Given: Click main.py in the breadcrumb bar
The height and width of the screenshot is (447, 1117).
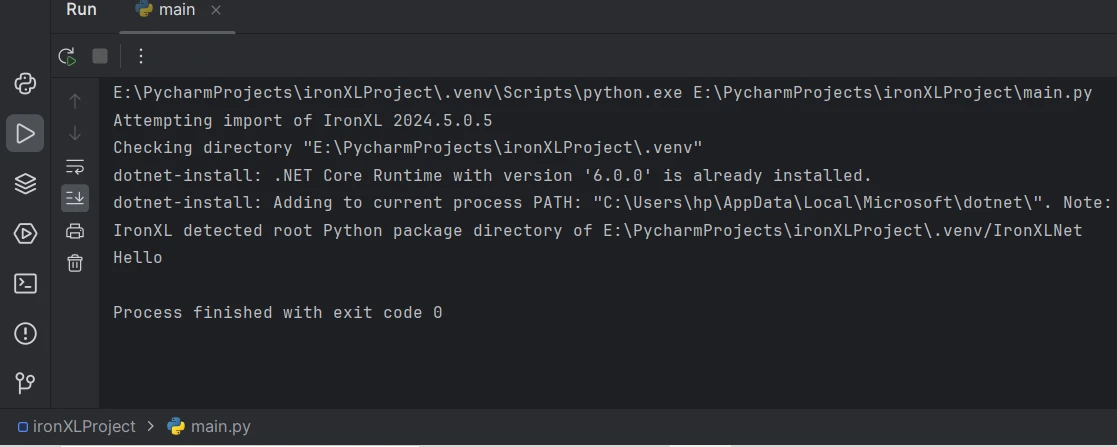Looking at the screenshot, I should pyautogui.click(x=220, y=426).
